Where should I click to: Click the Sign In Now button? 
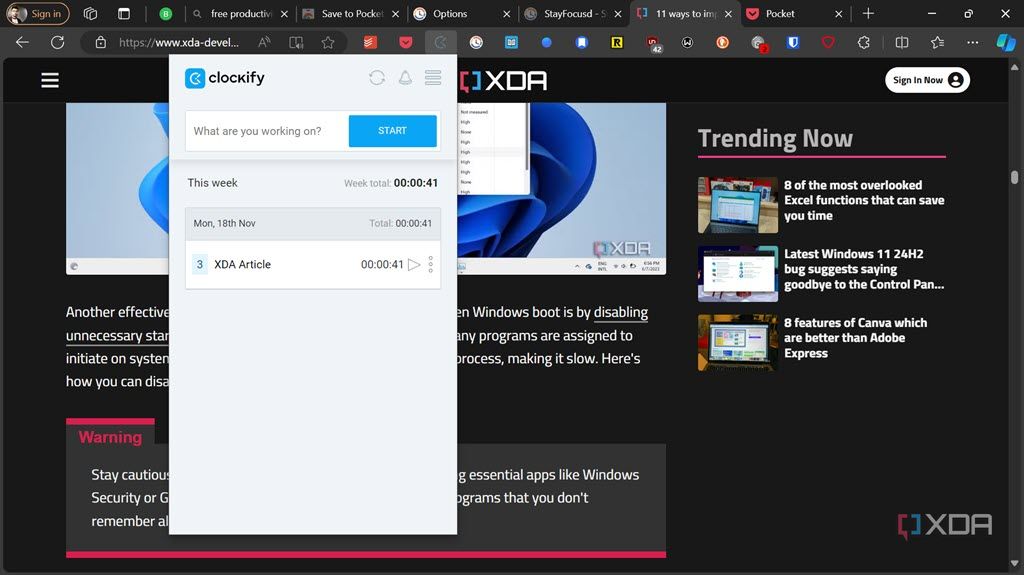coord(927,80)
